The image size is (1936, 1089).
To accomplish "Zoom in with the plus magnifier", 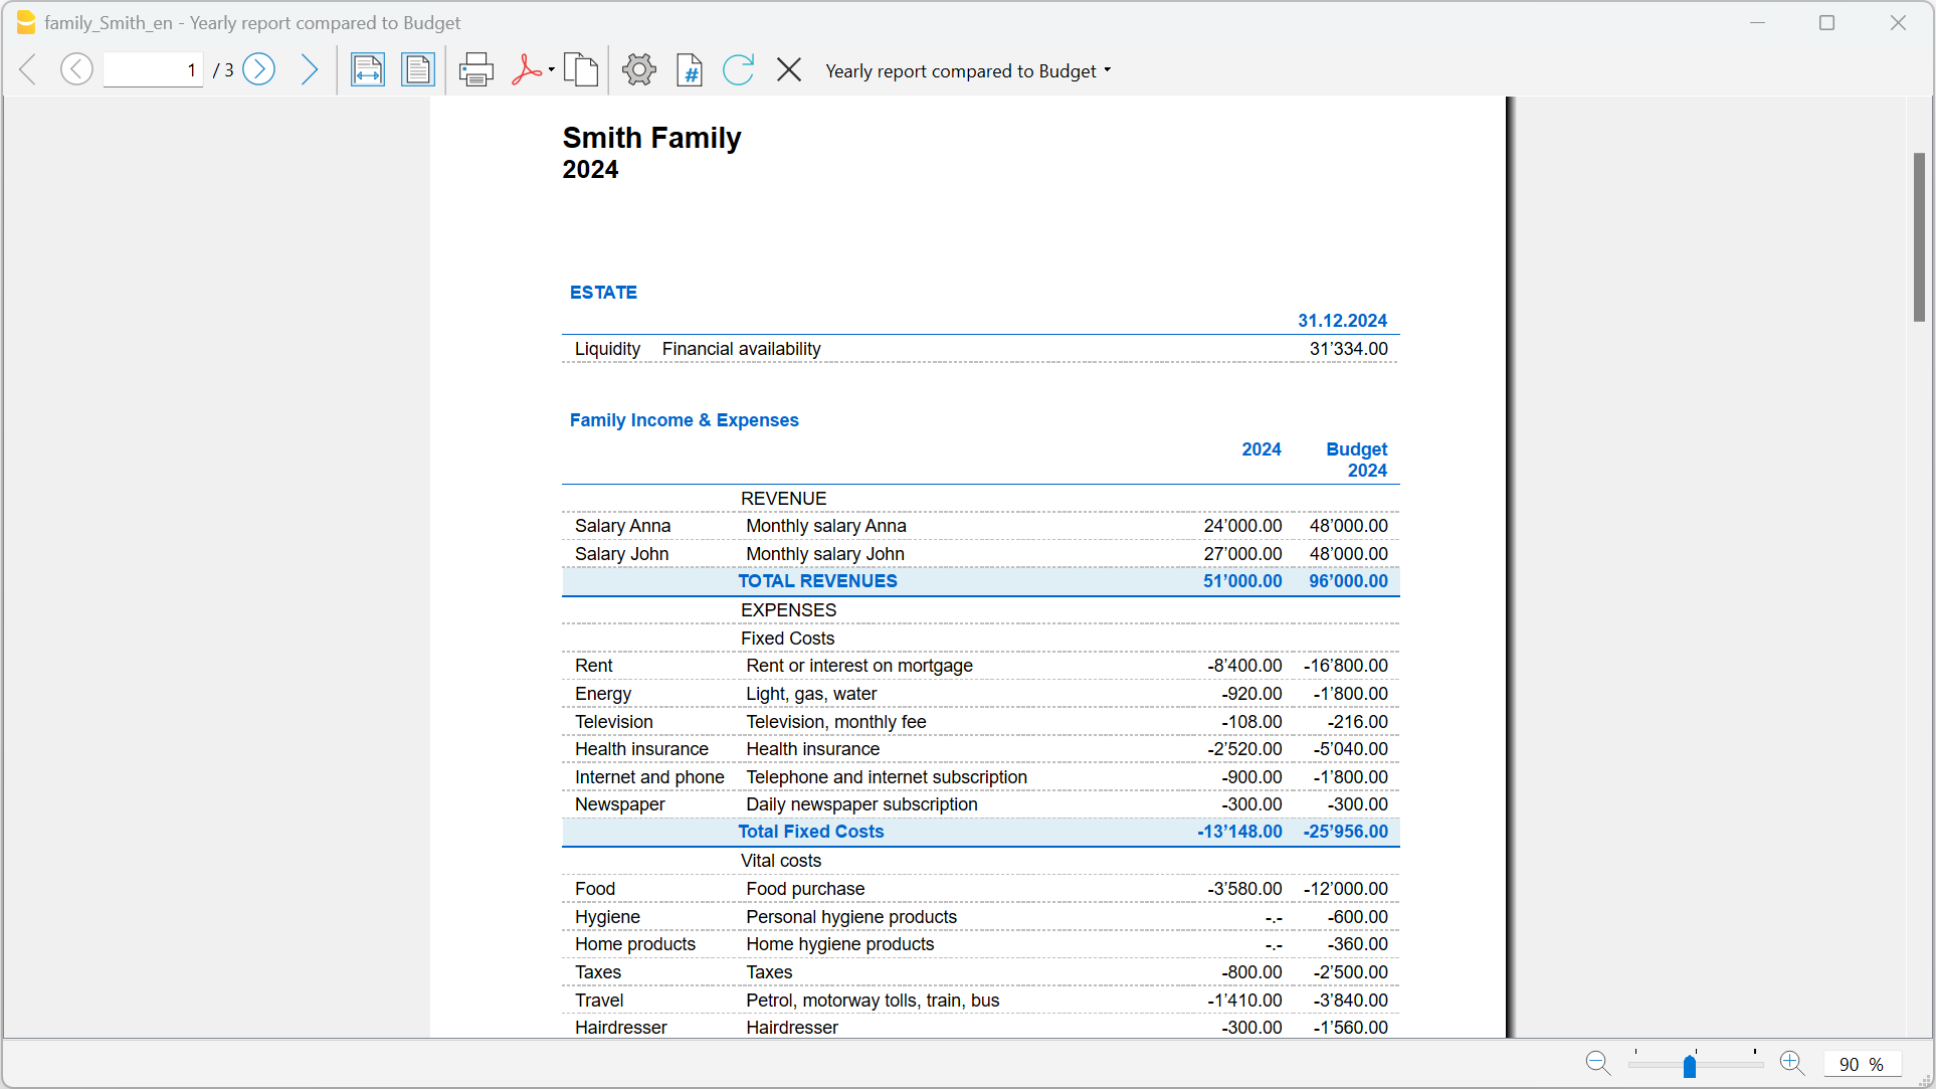I will (1792, 1064).
